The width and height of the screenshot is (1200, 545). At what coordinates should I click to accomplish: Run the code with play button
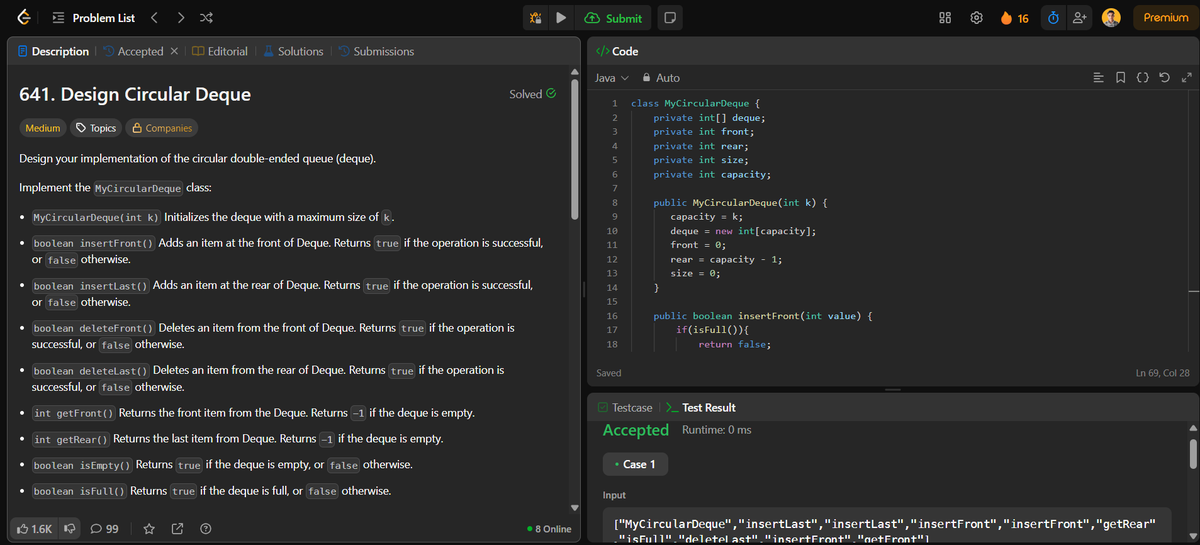pos(561,18)
